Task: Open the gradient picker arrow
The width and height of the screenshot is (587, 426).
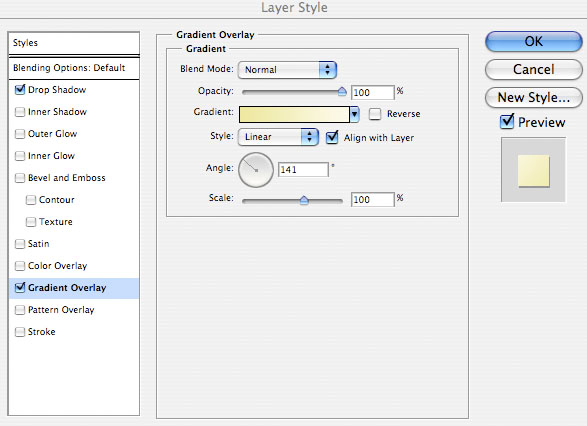Action: click(354, 114)
